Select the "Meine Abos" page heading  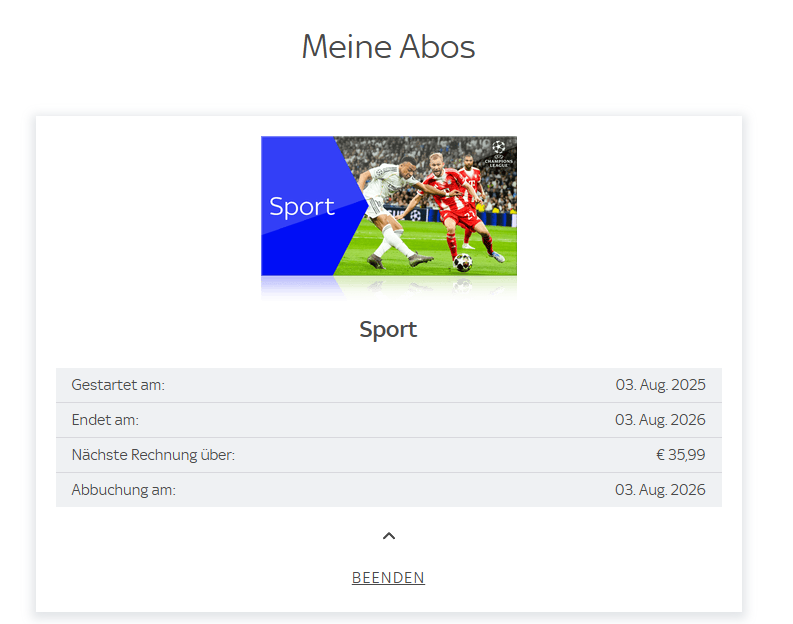click(x=388, y=47)
